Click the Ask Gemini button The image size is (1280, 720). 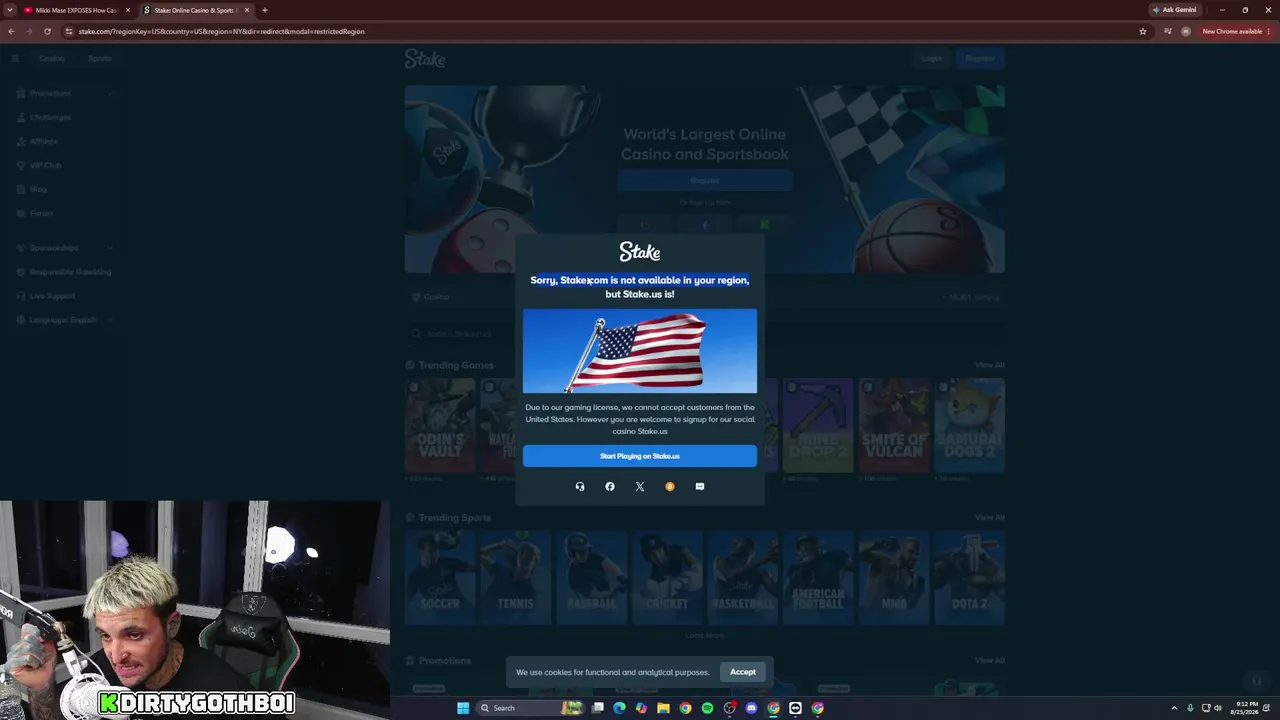coord(1175,10)
